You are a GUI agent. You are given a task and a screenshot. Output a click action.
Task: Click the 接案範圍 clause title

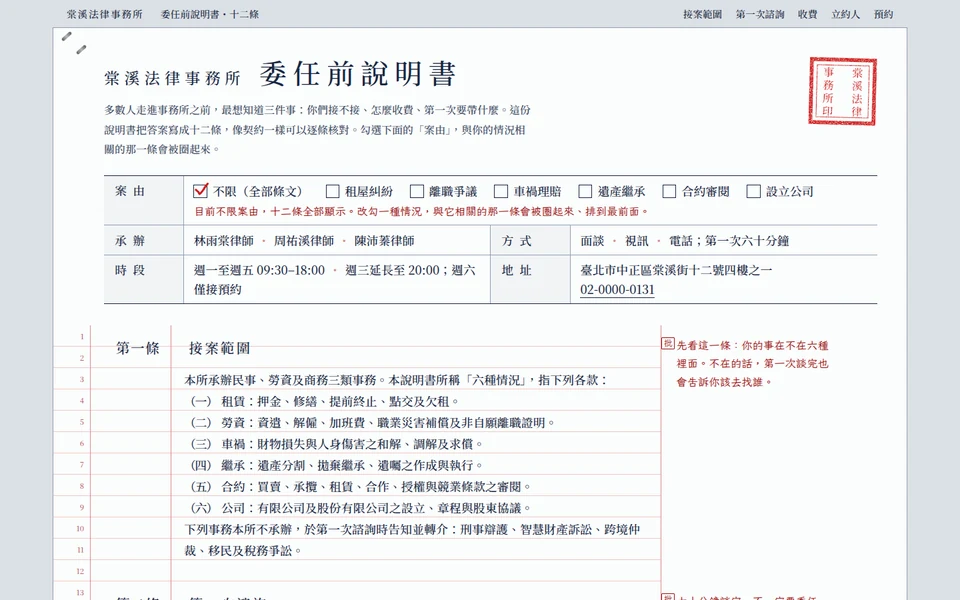tap(219, 348)
